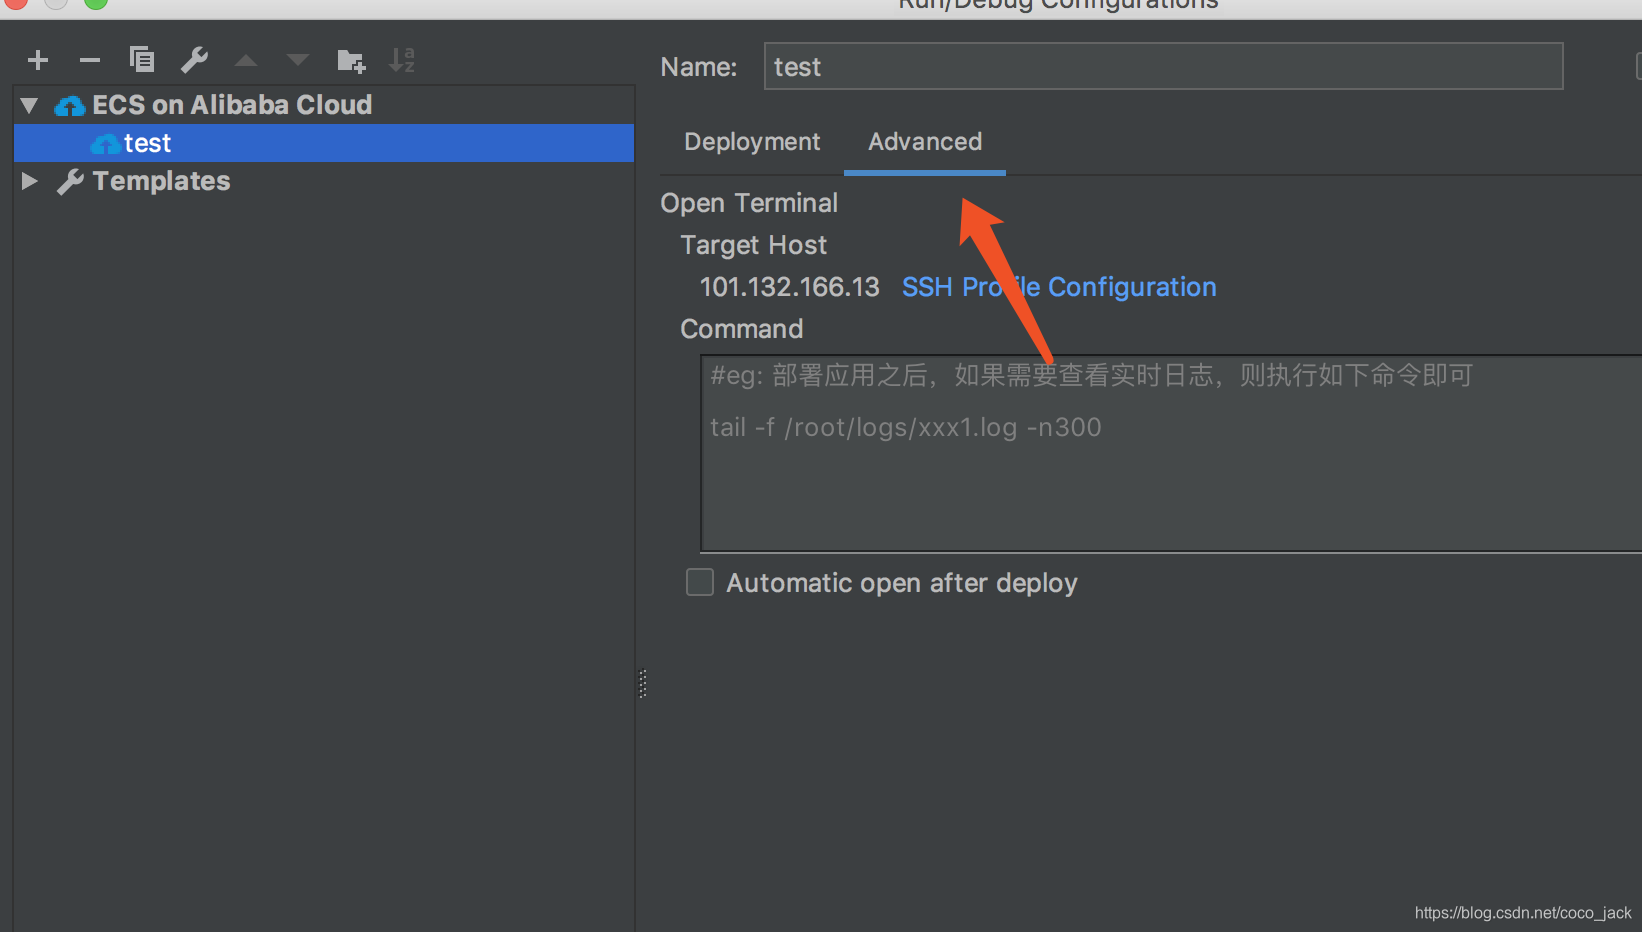
Task: Open the SSH Profile Configuration link
Action: (1059, 287)
